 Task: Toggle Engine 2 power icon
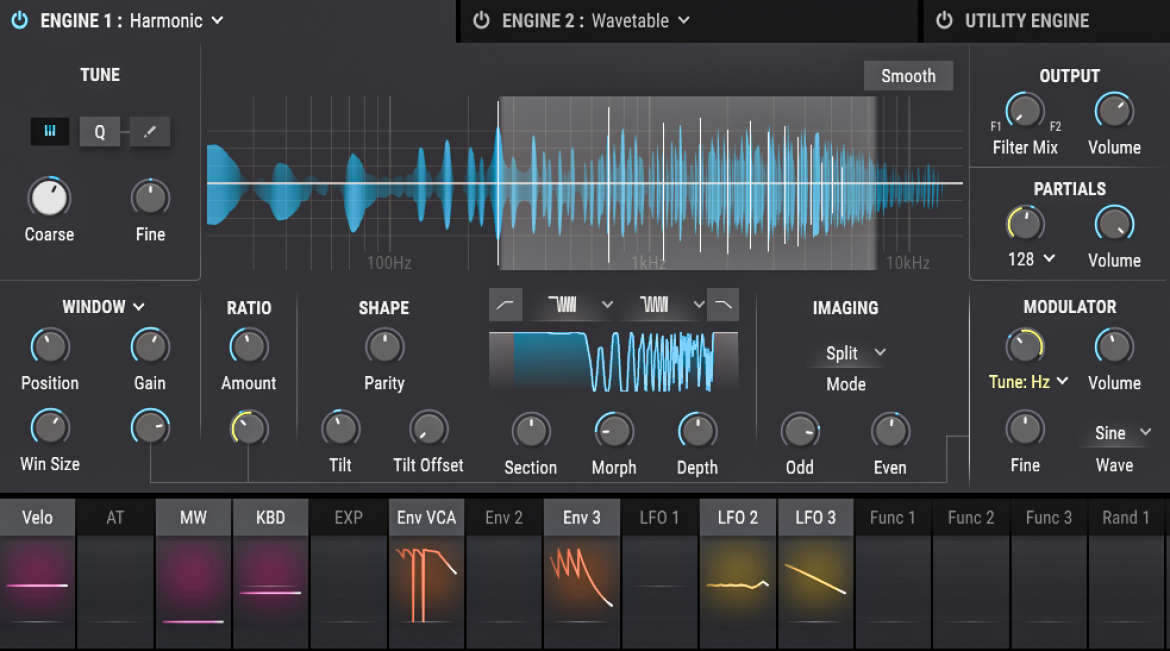coord(481,20)
